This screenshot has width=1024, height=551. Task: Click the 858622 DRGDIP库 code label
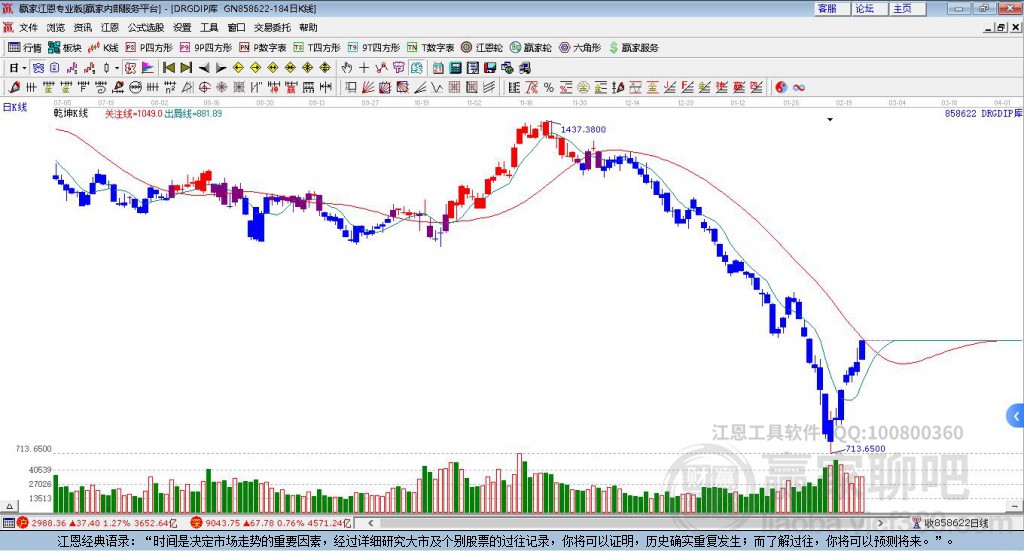point(984,114)
